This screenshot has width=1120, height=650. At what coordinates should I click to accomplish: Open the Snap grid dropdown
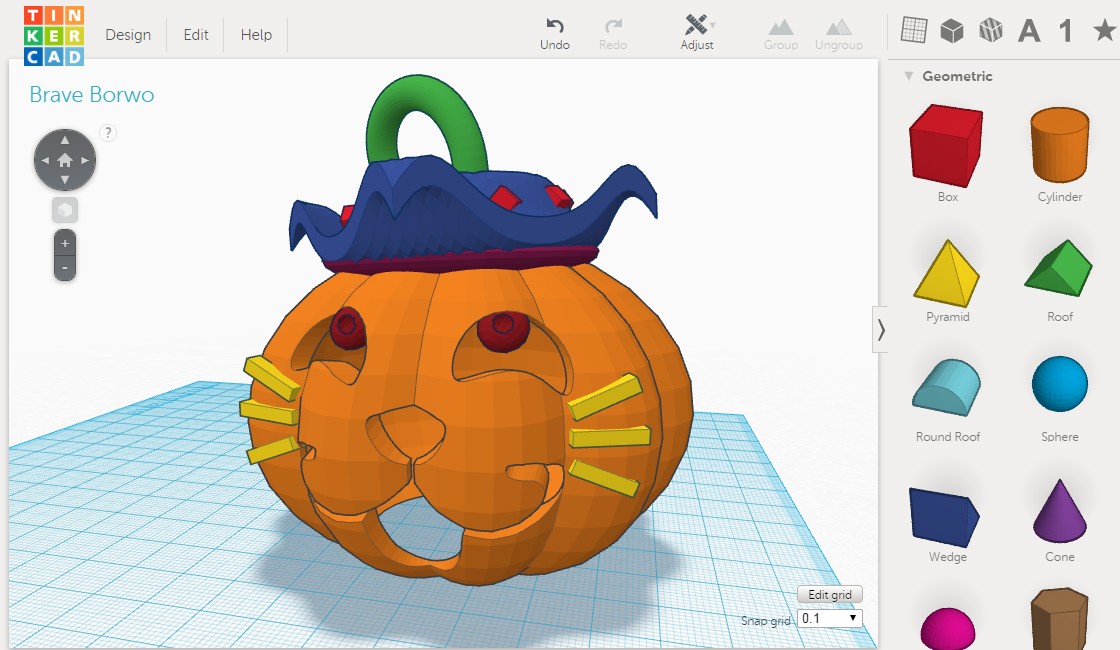click(830, 618)
